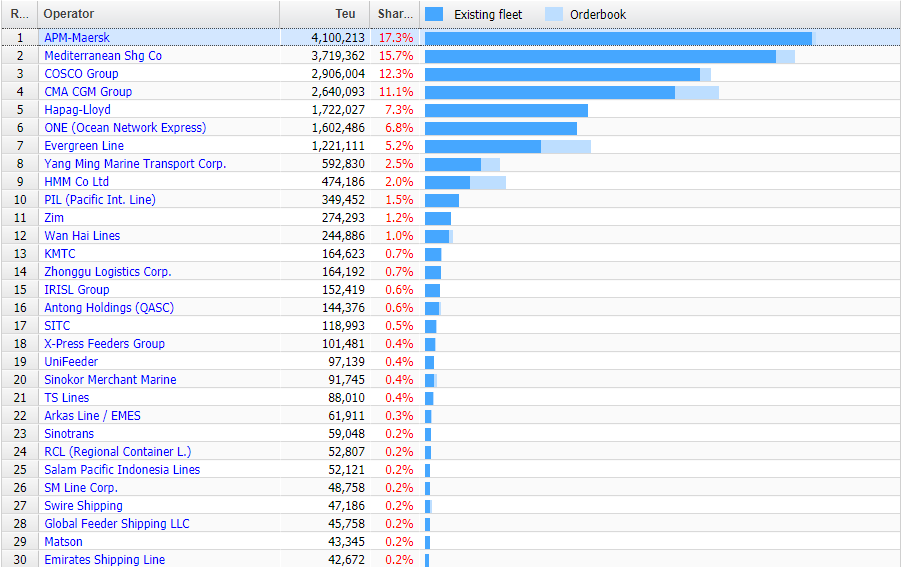Open the Evergreen Line link
The width and height of the screenshot is (901, 573).
(x=84, y=146)
